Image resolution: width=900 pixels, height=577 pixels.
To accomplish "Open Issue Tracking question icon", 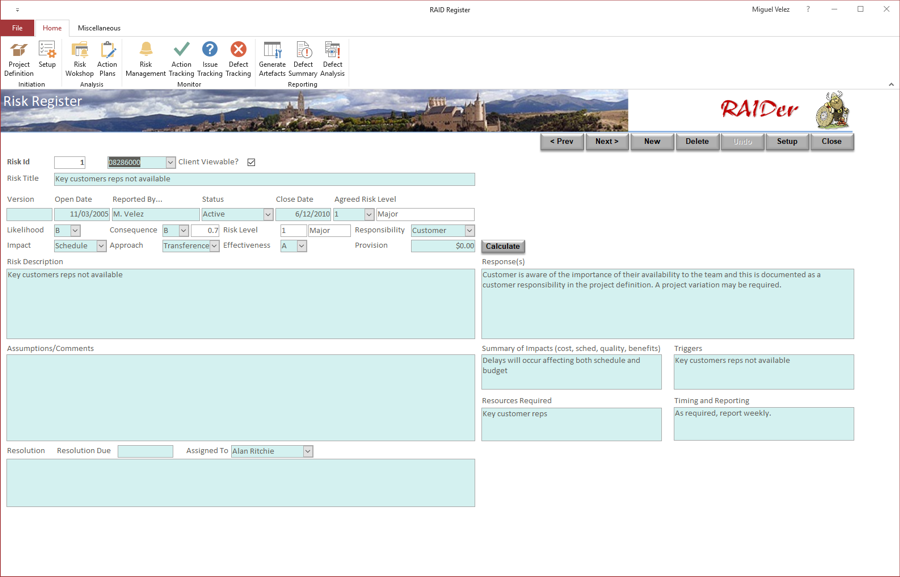I will [x=210, y=59].
